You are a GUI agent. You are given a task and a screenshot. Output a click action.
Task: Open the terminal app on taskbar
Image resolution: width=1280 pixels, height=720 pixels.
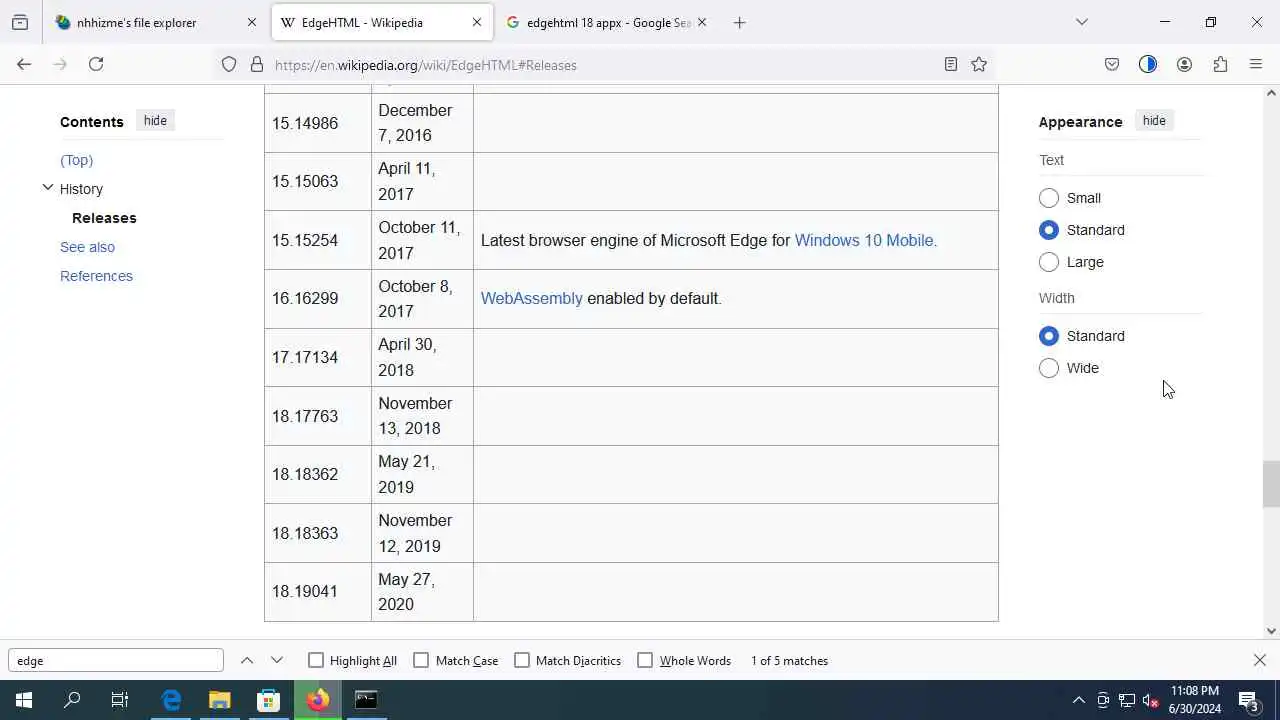coord(366,700)
